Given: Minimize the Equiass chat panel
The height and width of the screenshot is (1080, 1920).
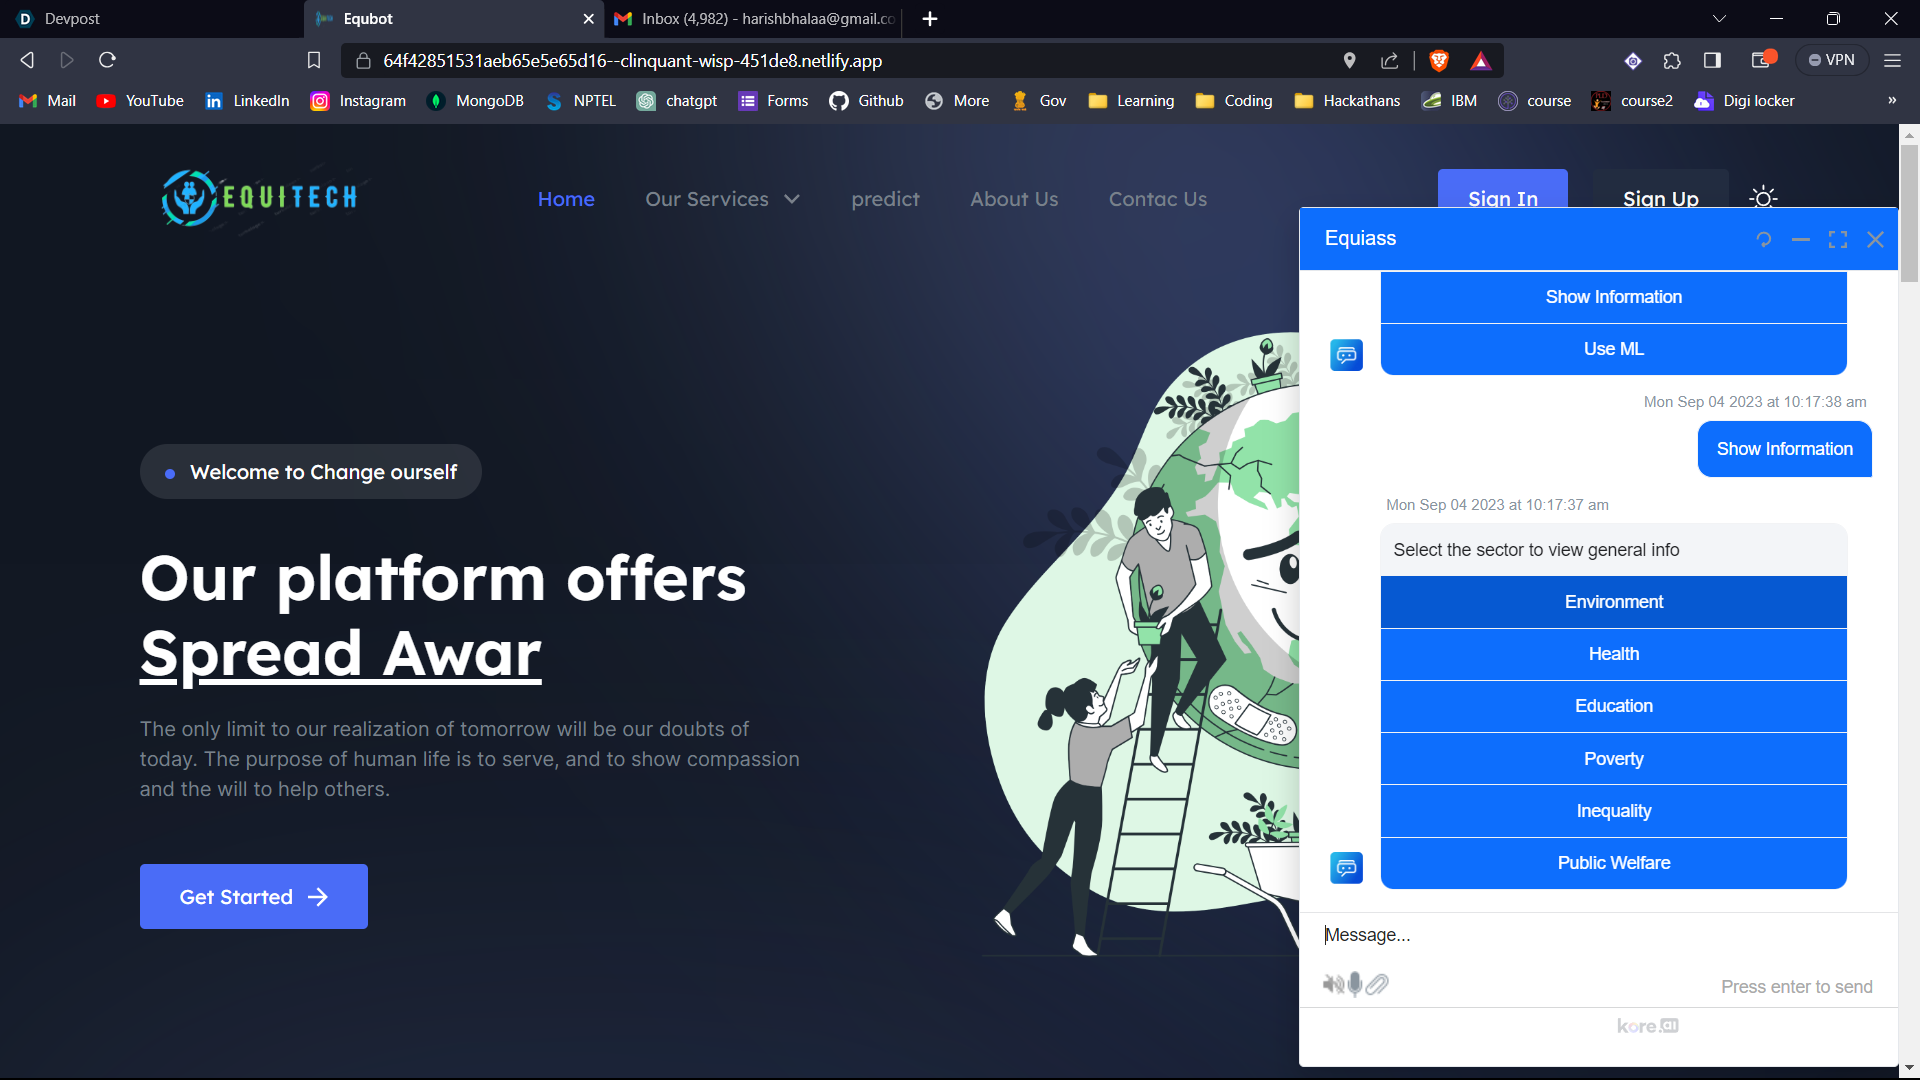Looking at the screenshot, I should click(1801, 240).
